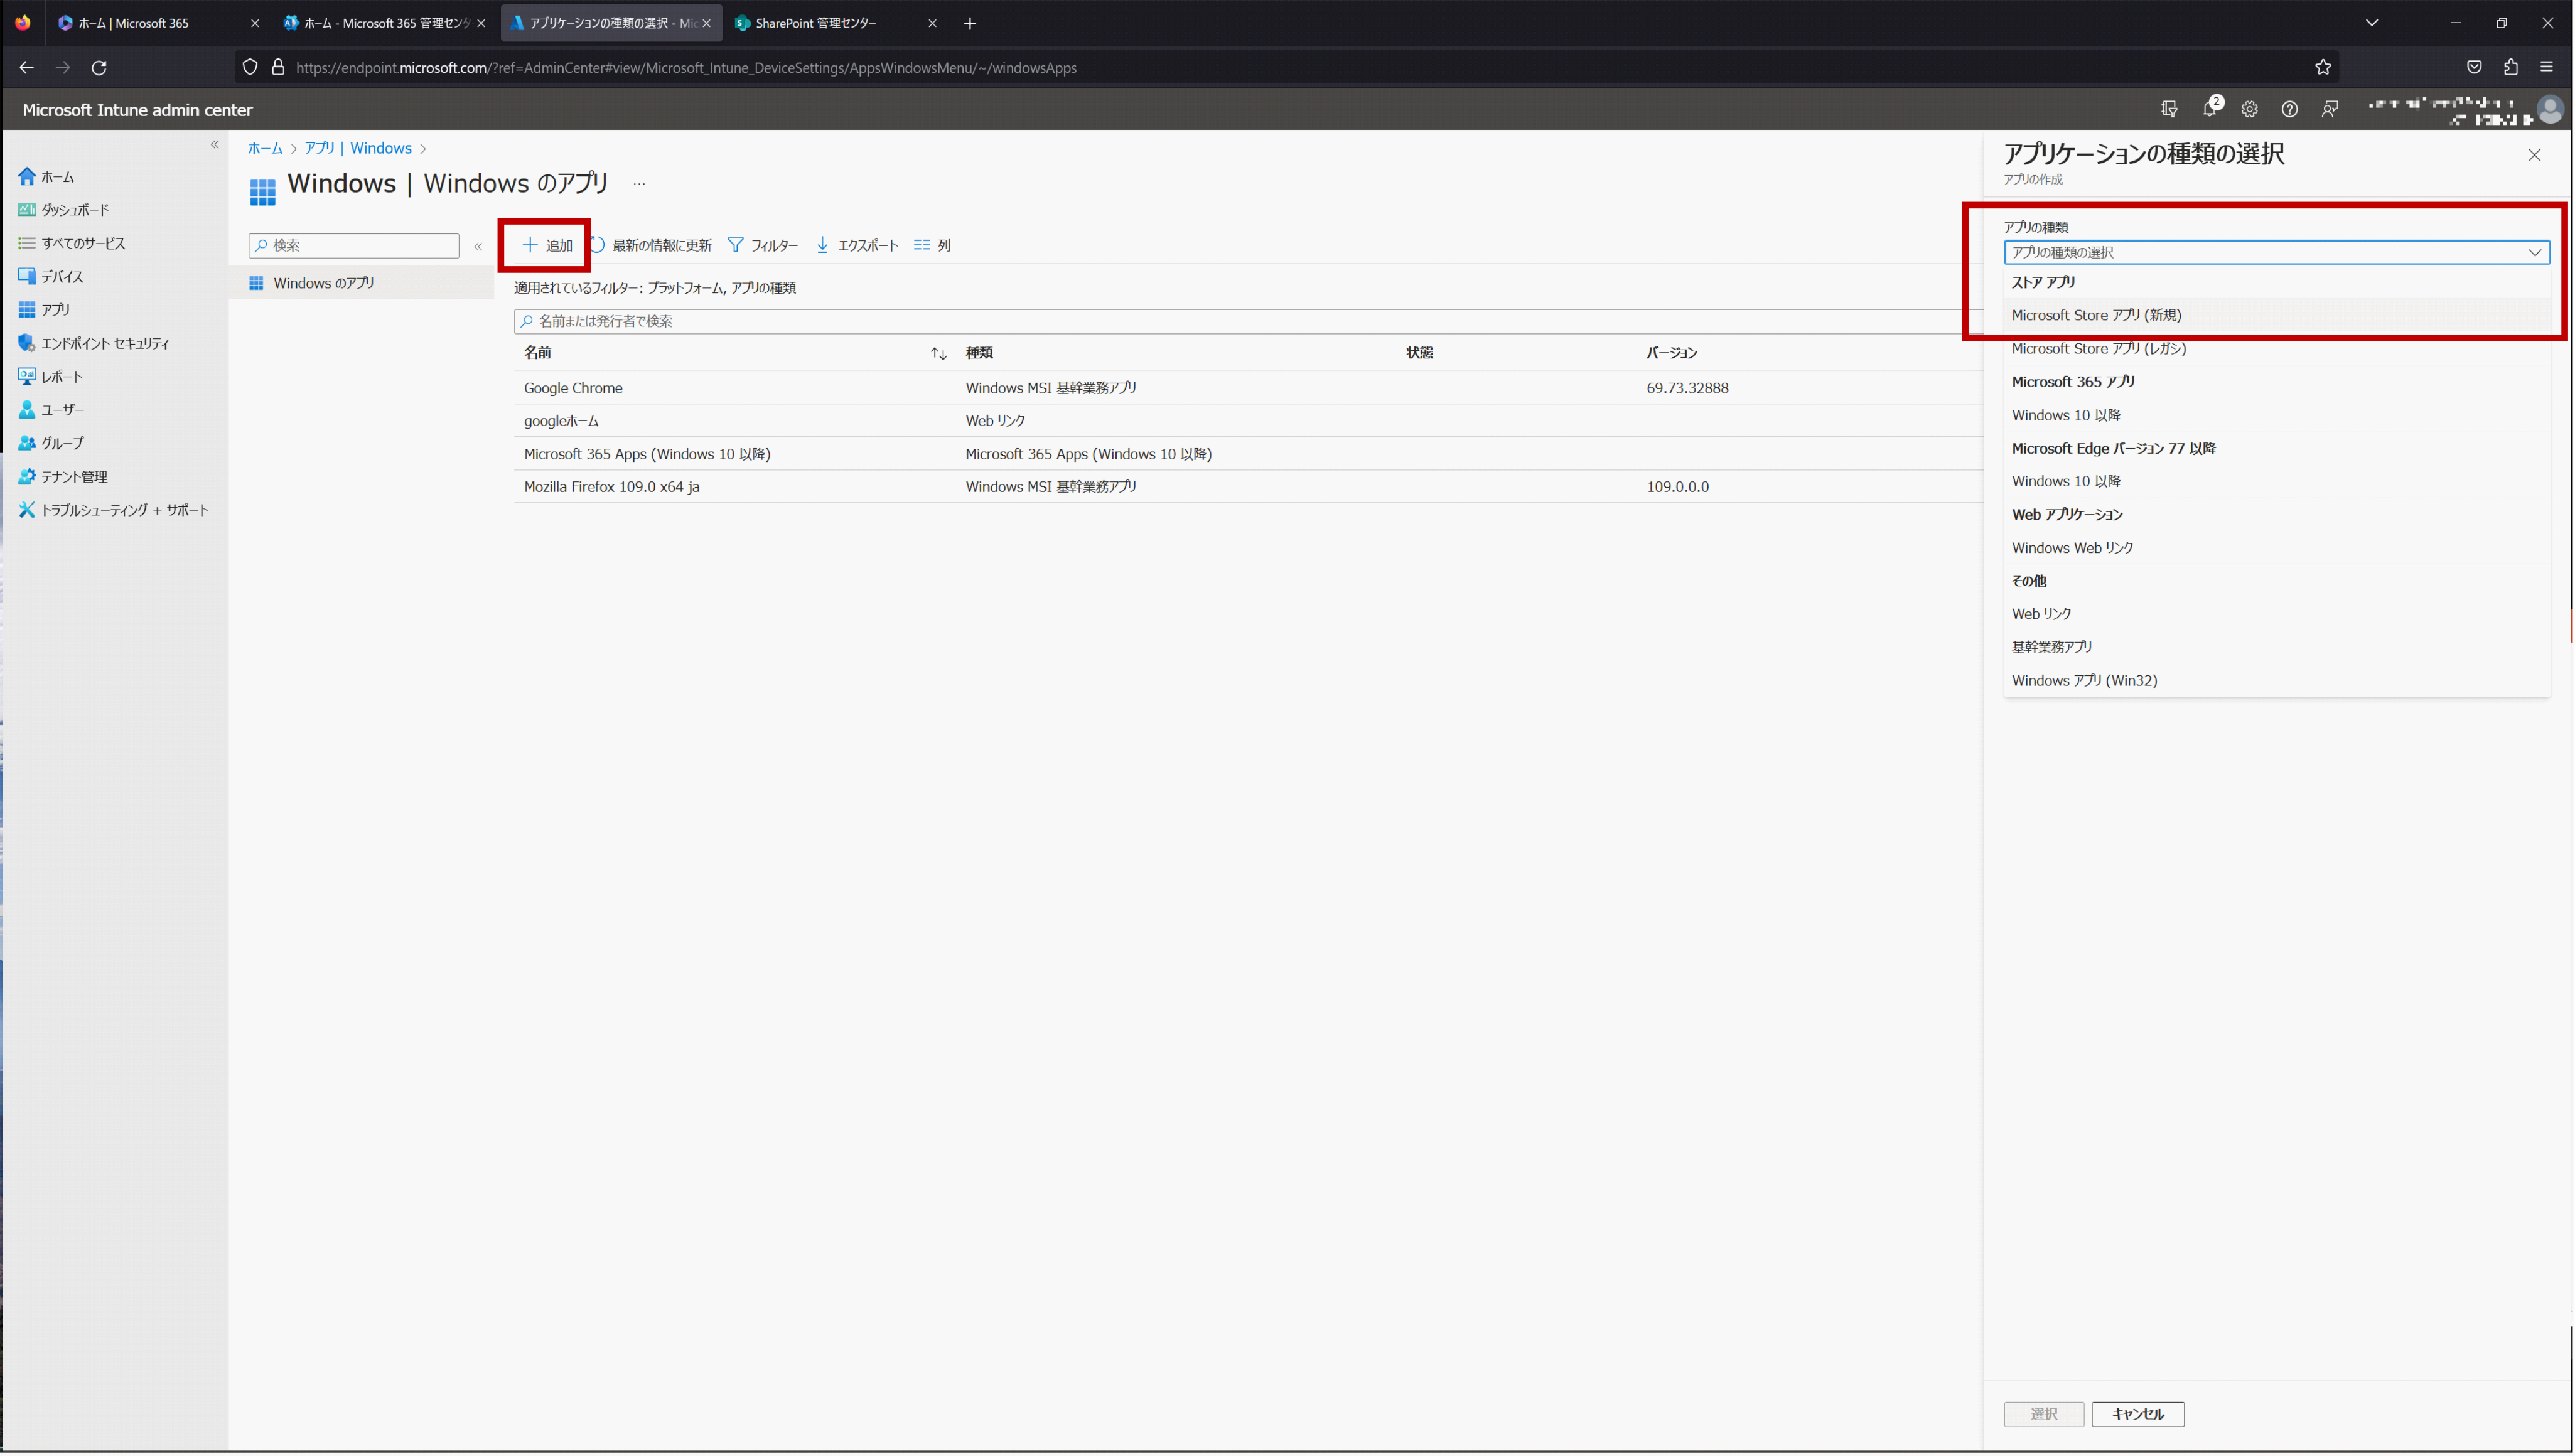Open エンドポイント セキュリティ in the sidebar

(94, 343)
